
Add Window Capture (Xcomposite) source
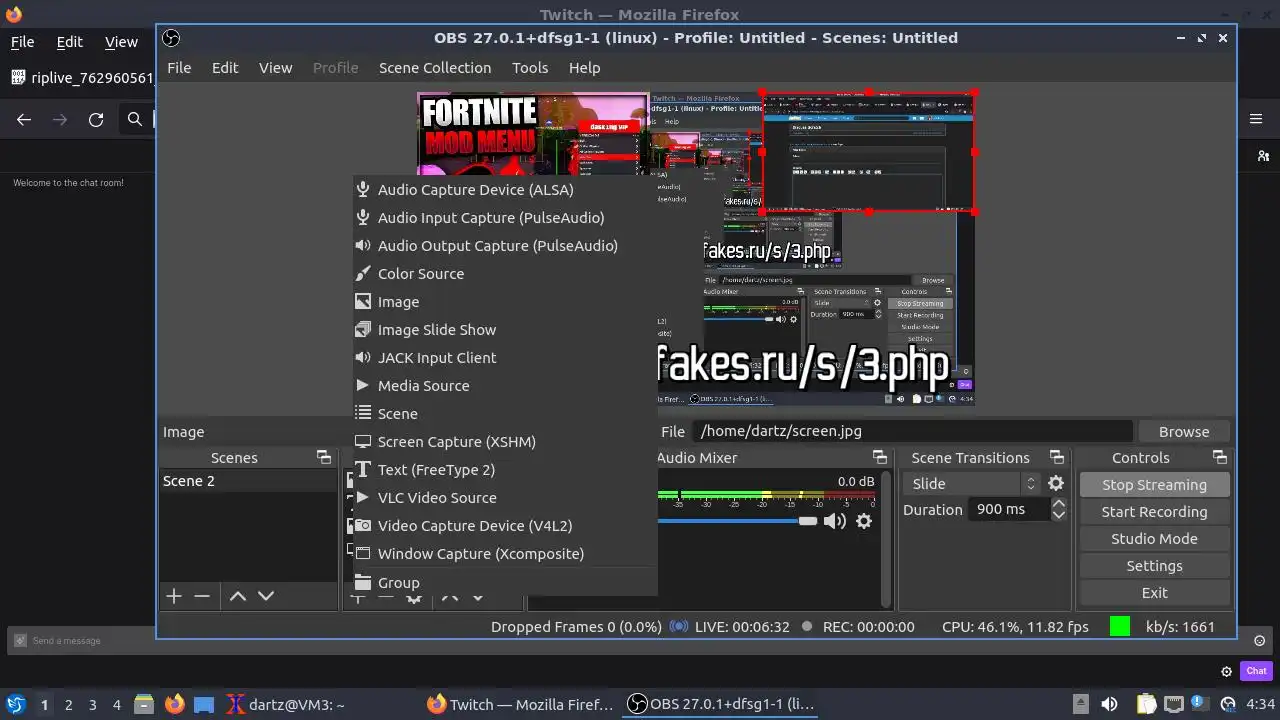click(505, 554)
